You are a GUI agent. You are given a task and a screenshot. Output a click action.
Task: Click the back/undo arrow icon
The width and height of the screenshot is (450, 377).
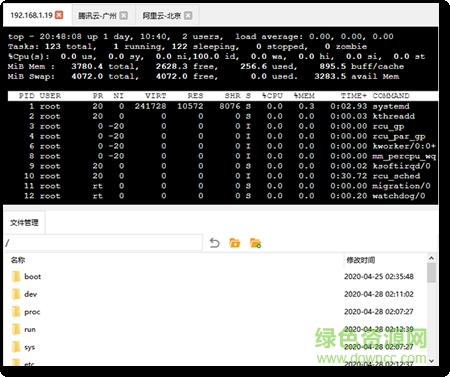tap(215, 243)
